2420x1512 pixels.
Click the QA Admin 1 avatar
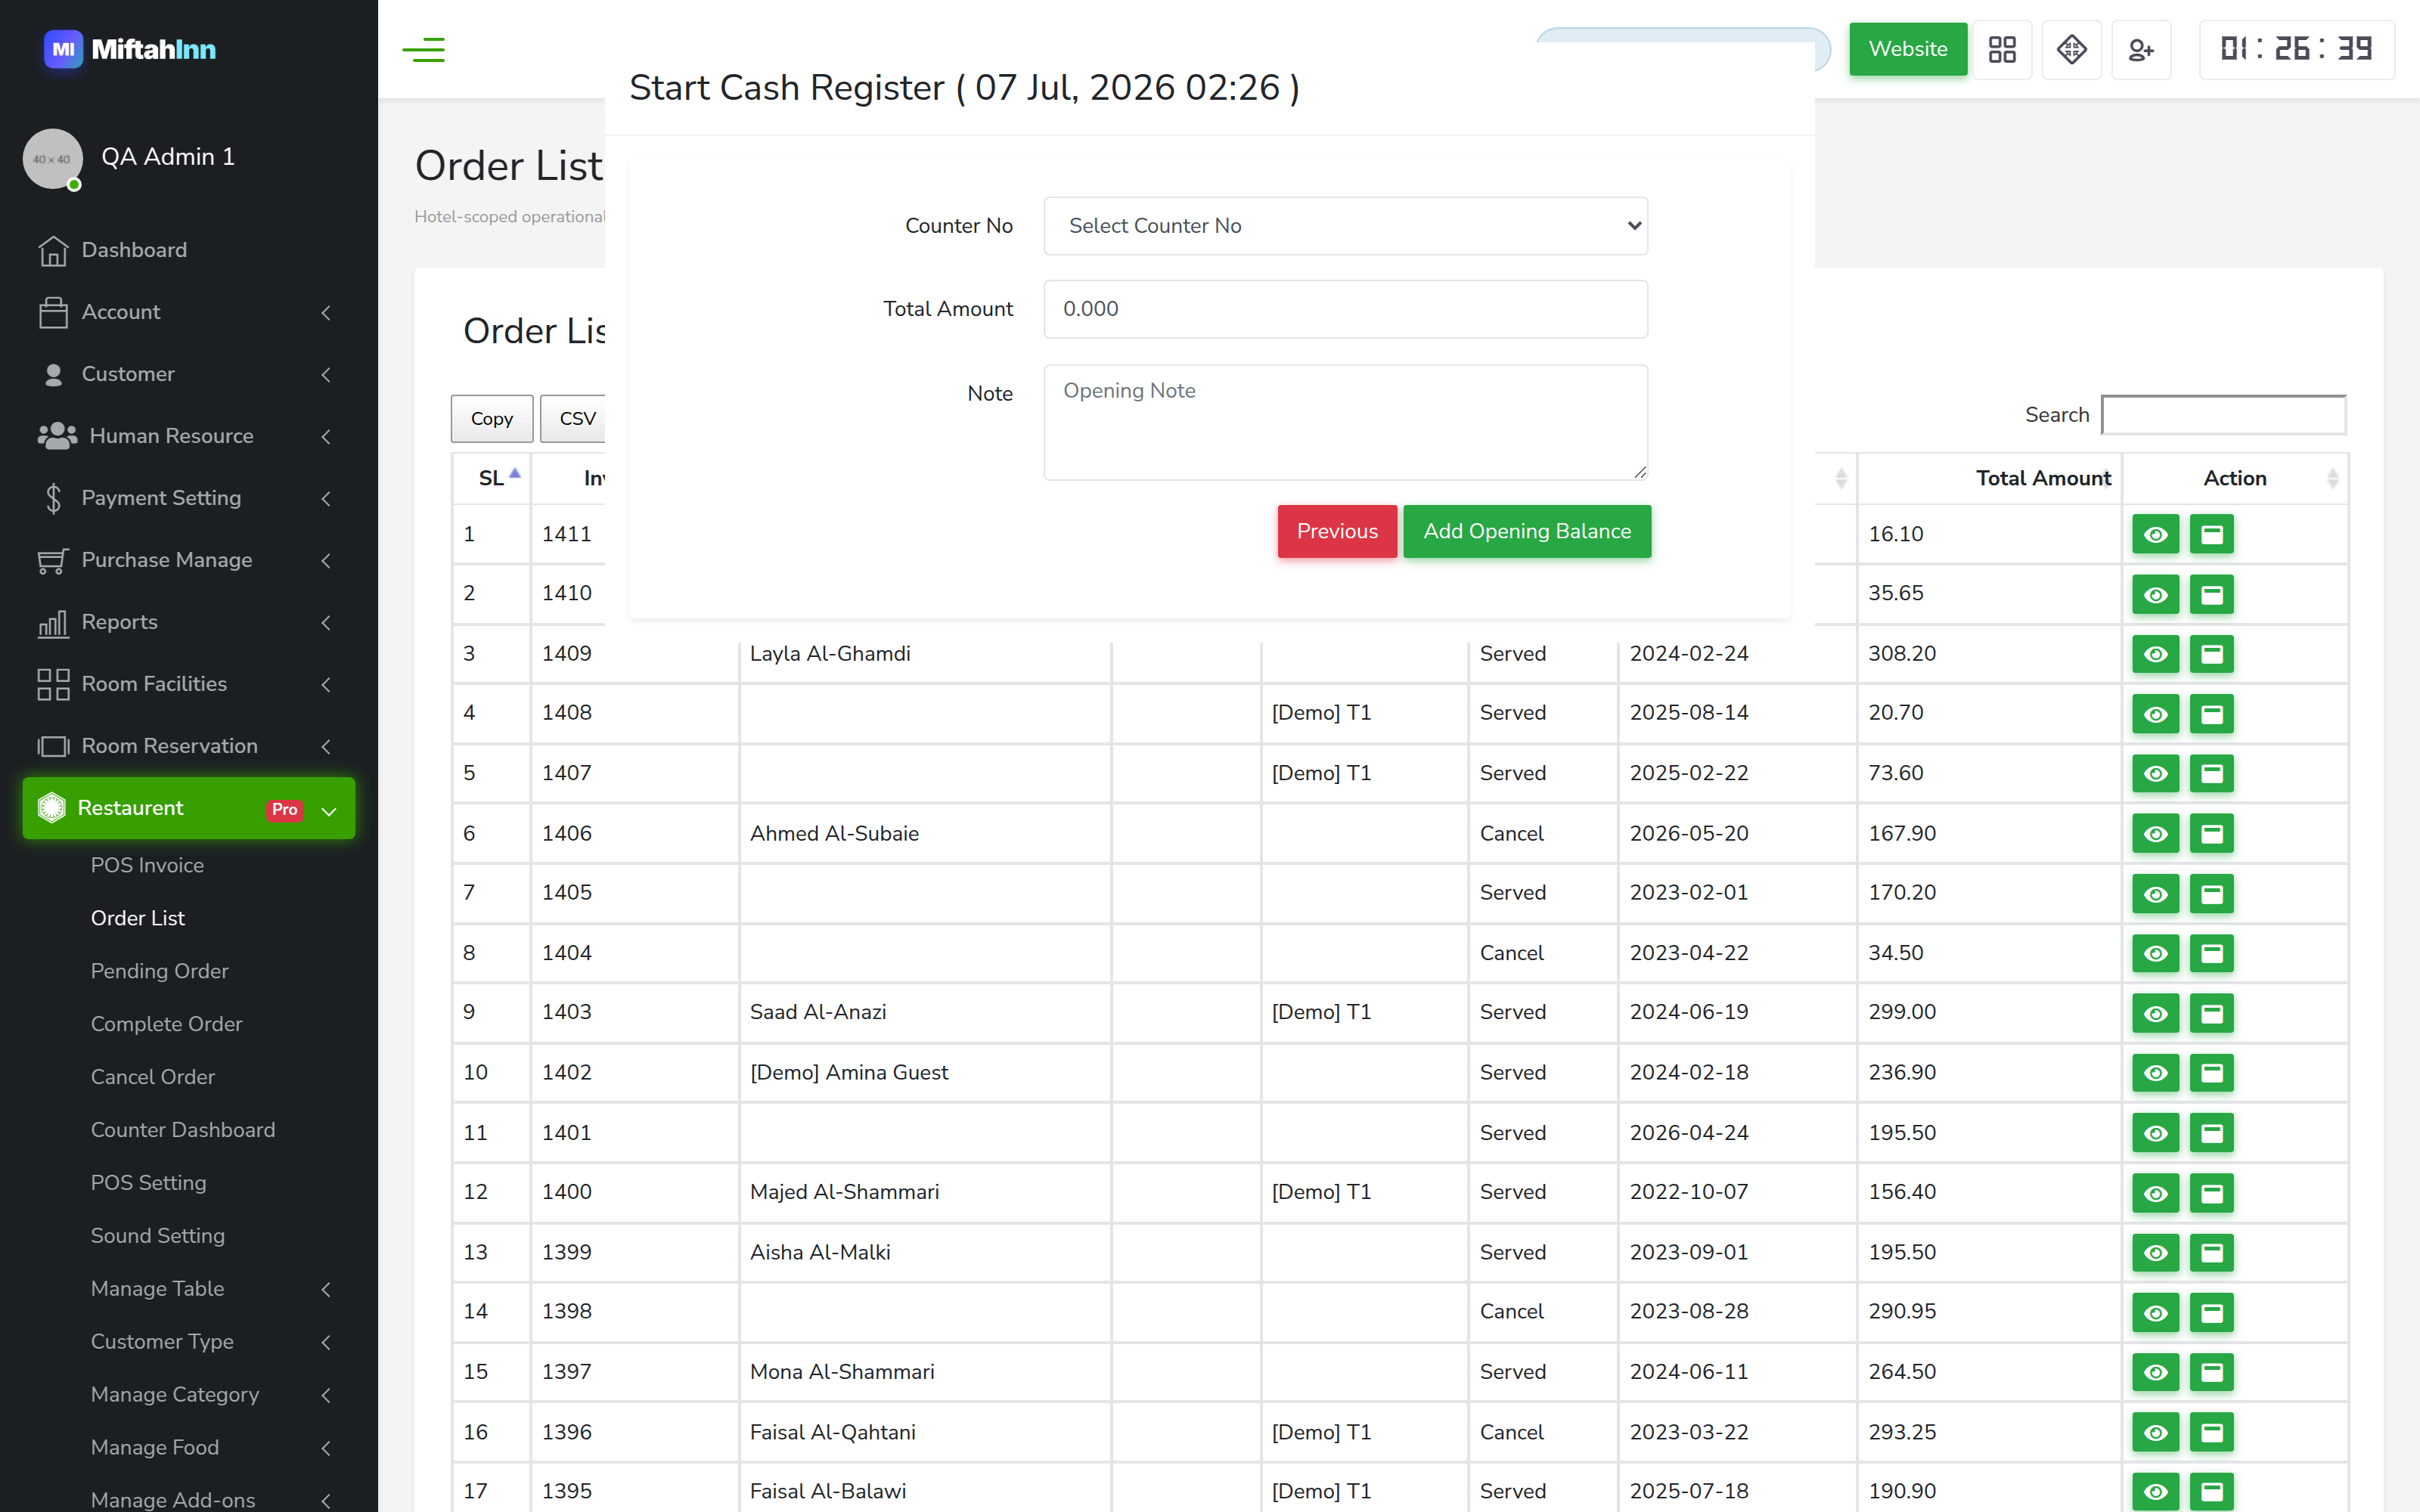(x=52, y=158)
